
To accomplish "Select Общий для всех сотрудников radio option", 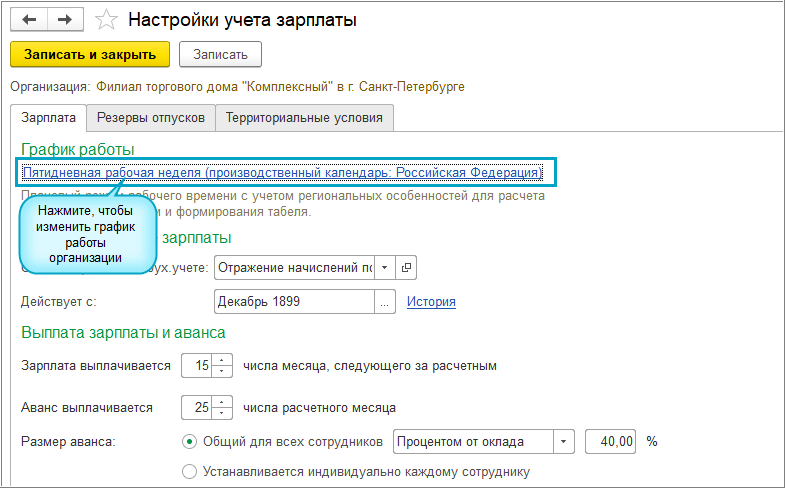I will 190,441.
